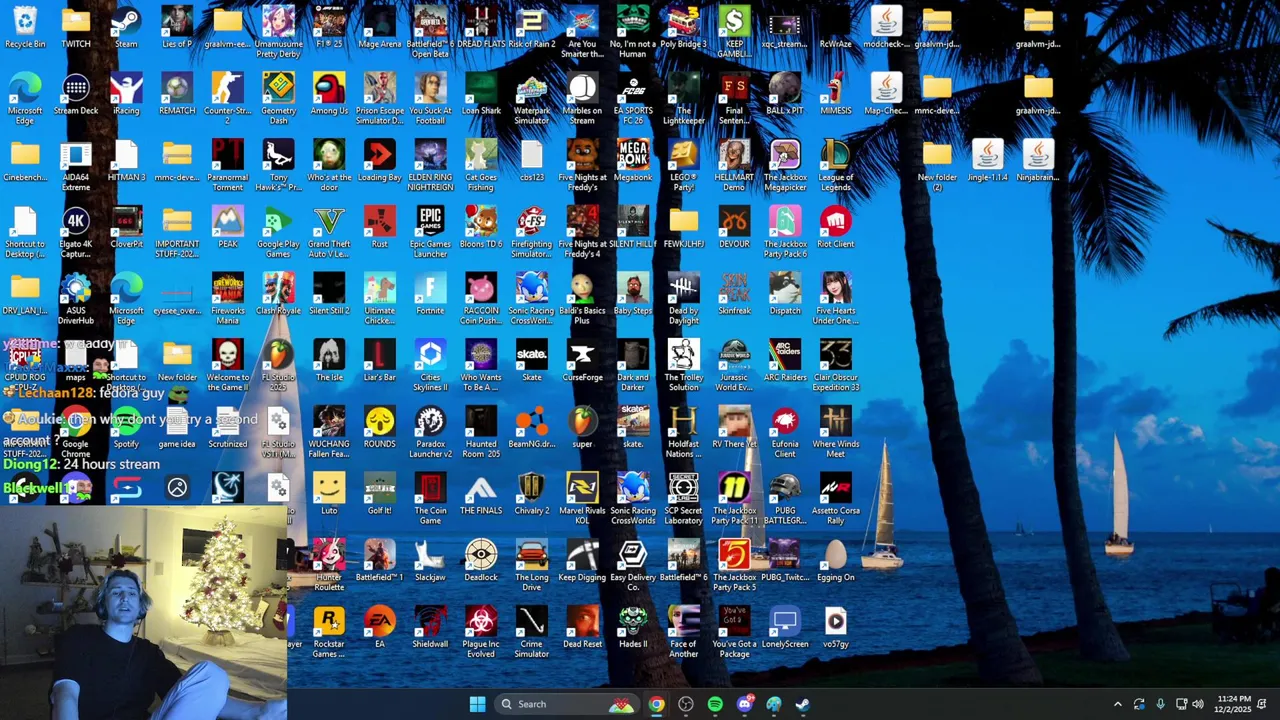Image resolution: width=1280 pixels, height=720 pixels.
Task: Switch to Chrome on the taskbar
Action: (656, 704)
